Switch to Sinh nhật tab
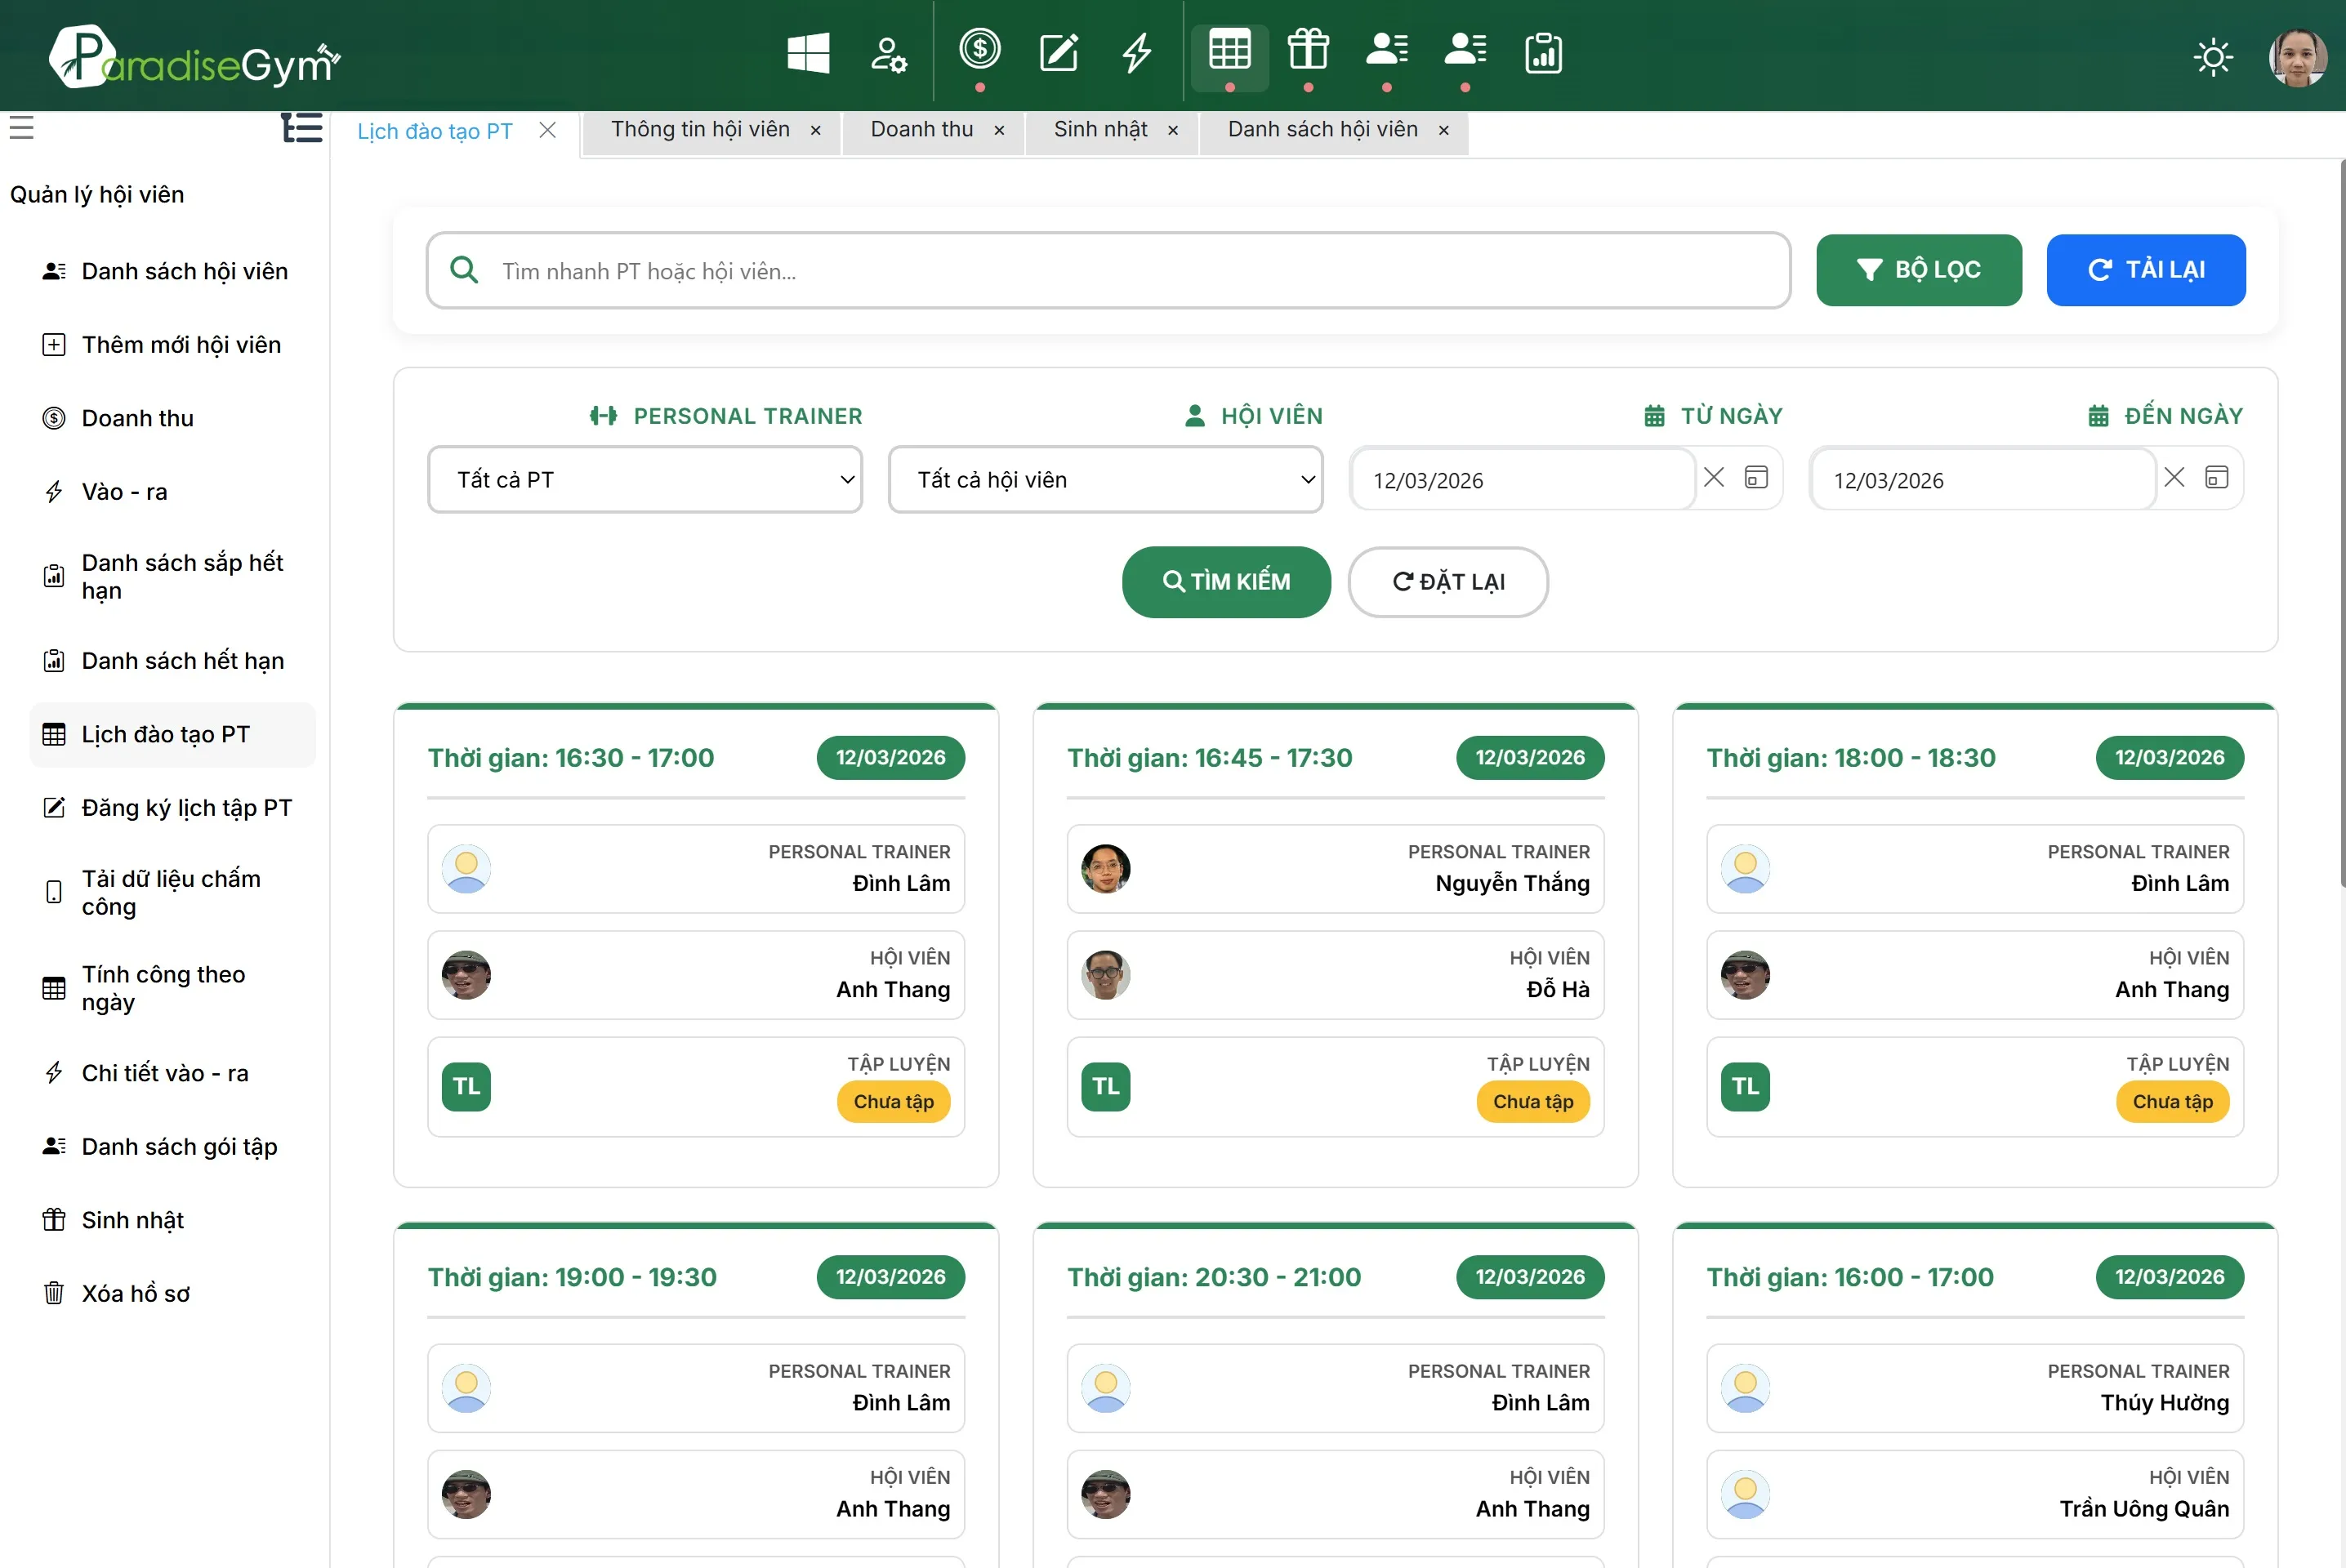The image size is (2346, 1568). pyautogui.click(x=1100, y=130)
